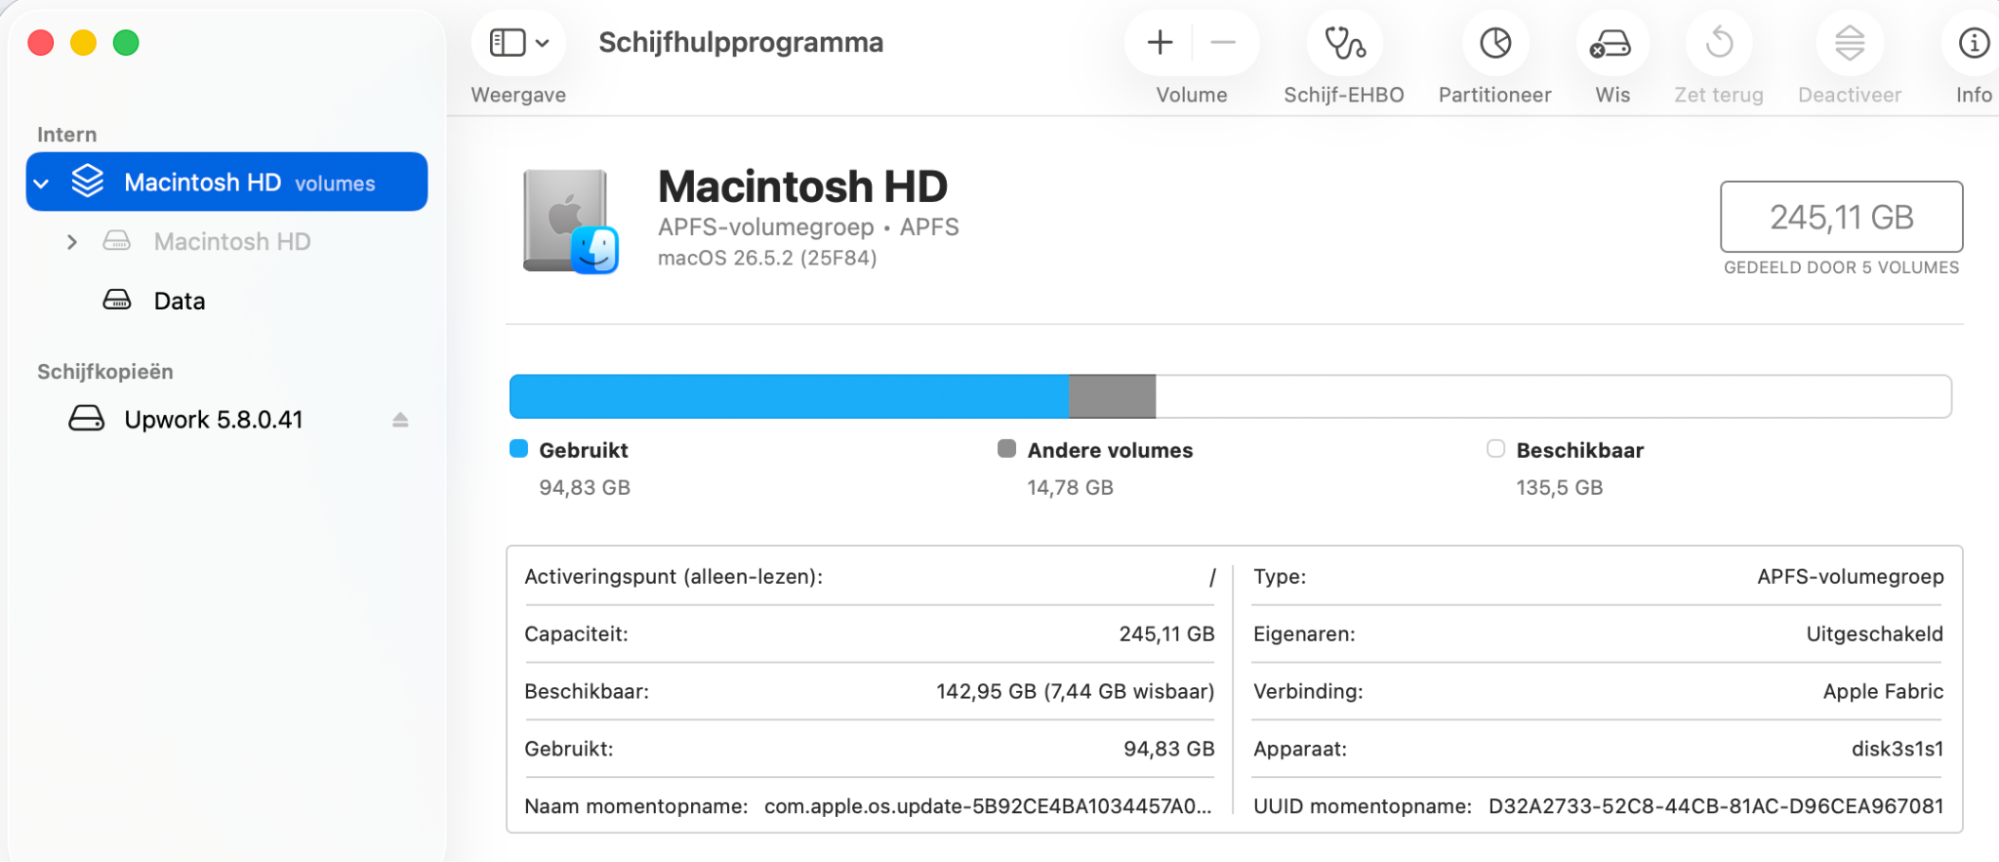This screenshot has height=862, width=1999.
Task: Click the blue Gebruikt legend swatch
Action: [x=518, y=449]
